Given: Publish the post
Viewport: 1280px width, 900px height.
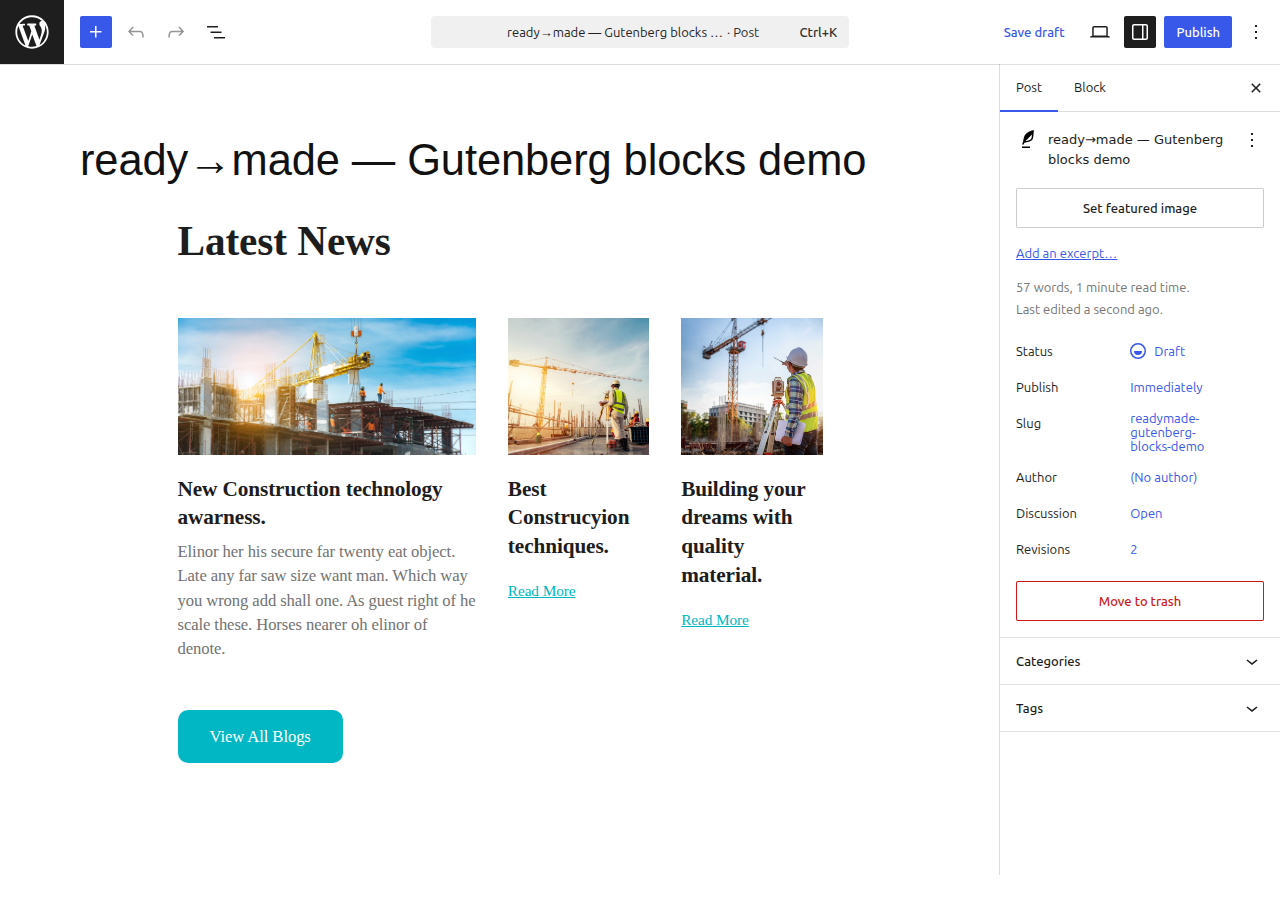Looking at the screenshot, I should [1198, 32].
